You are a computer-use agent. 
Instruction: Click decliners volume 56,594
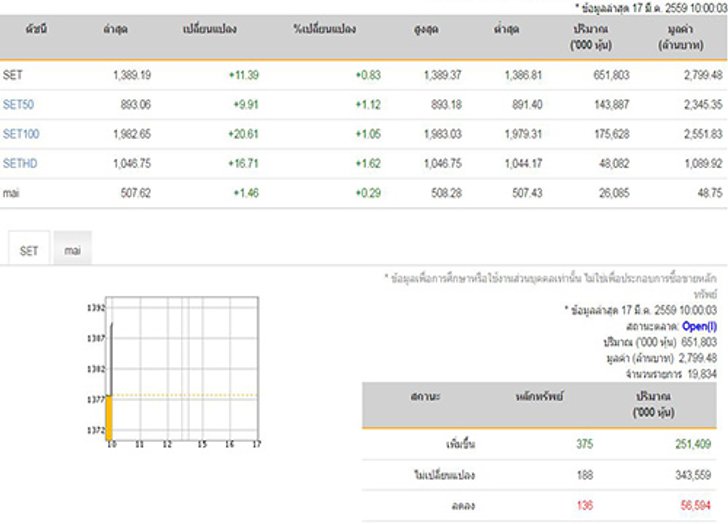pos(696,505)
